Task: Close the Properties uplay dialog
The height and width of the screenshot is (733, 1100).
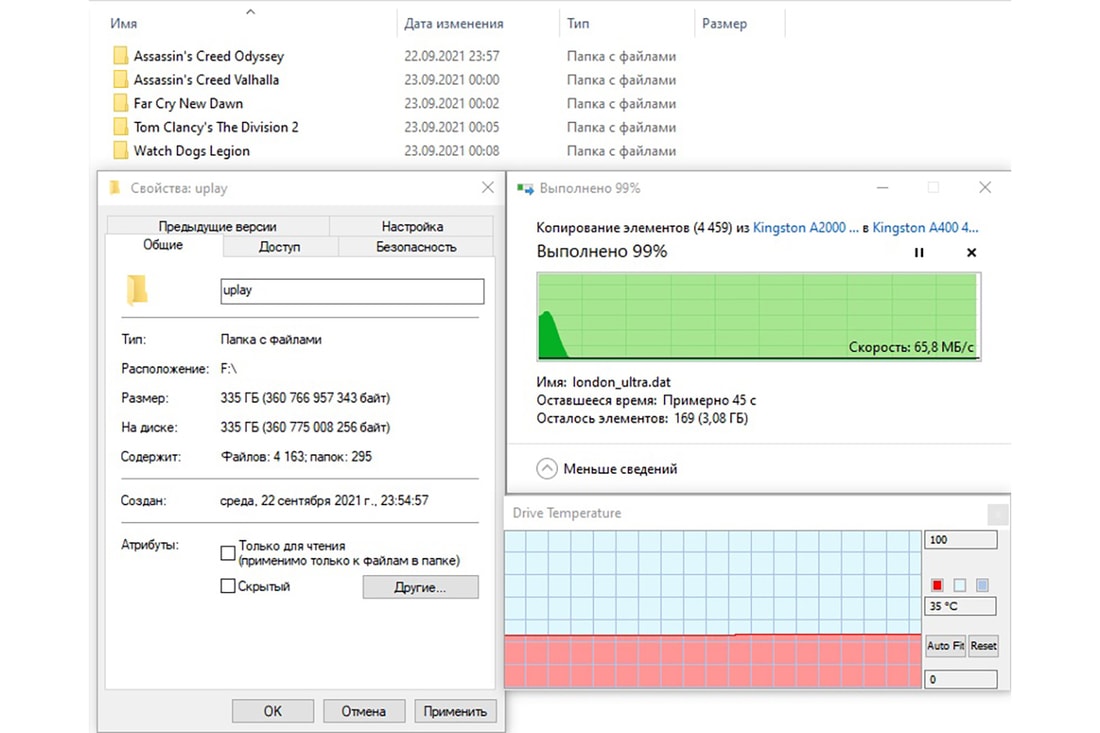Action: pos(488,187)
